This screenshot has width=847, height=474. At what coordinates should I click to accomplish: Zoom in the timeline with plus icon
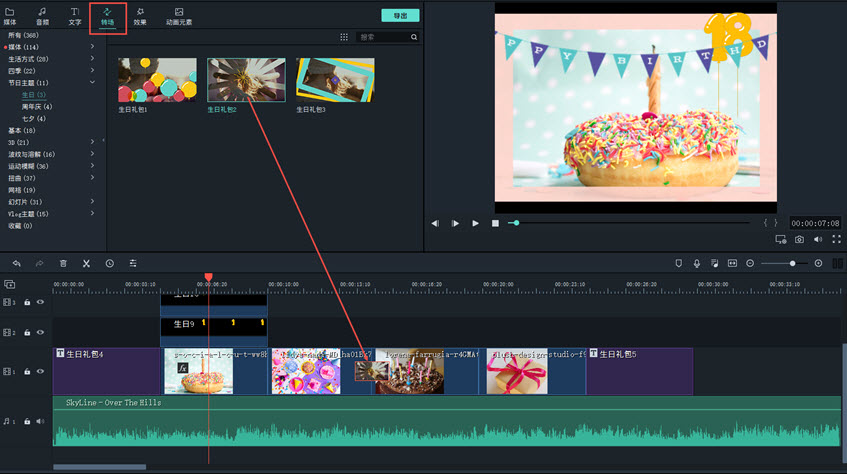coord(818,263)
